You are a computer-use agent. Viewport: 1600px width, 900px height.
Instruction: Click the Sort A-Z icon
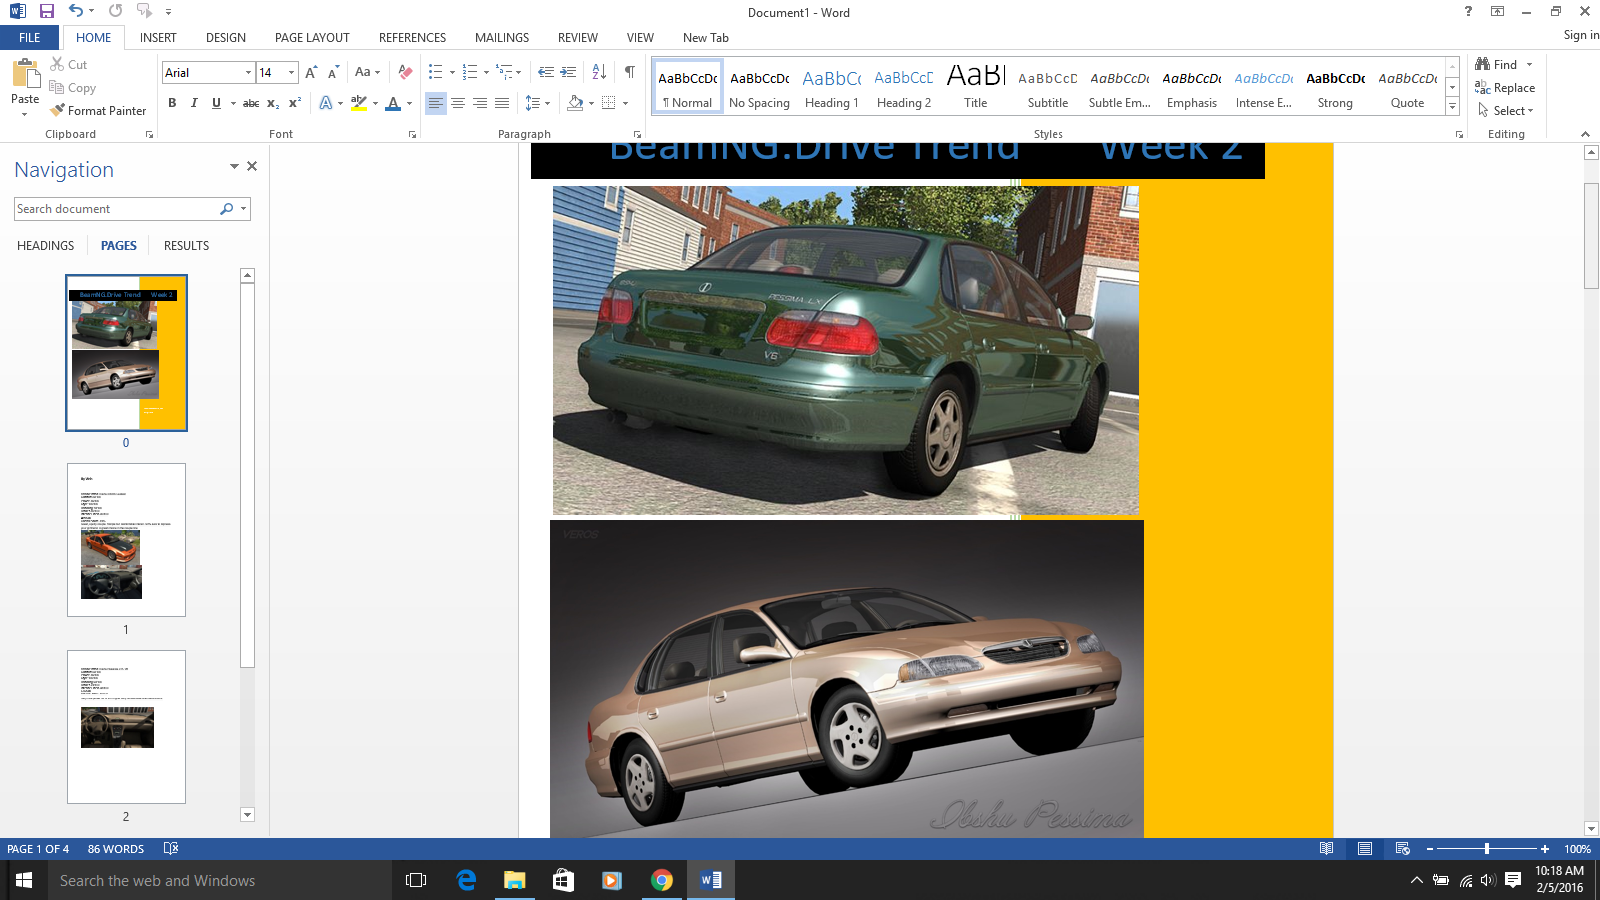point(599,72)
